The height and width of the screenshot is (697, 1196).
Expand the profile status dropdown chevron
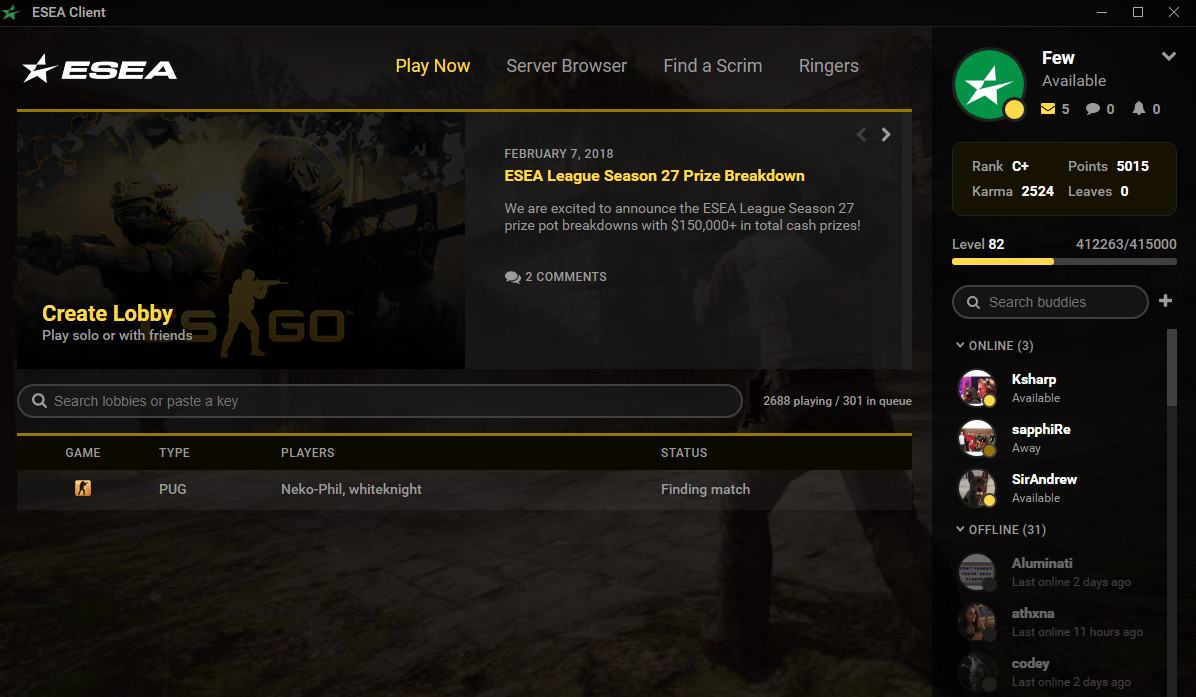(1168, 56)
